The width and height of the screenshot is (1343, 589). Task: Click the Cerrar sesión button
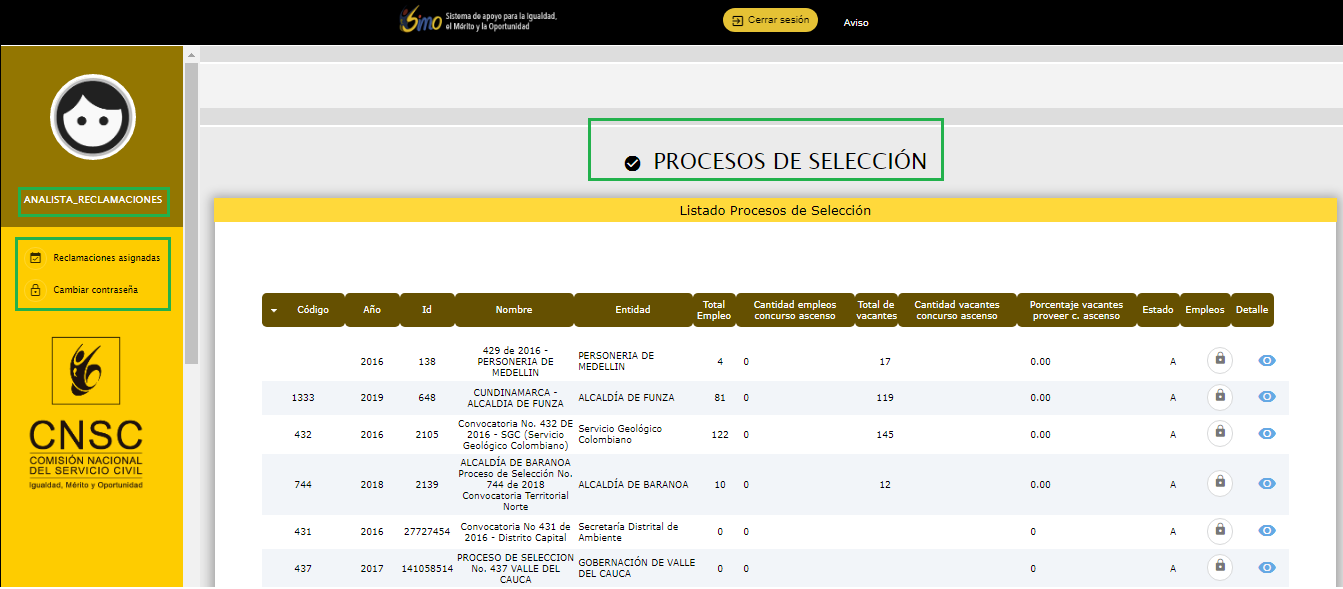[770, 20]
